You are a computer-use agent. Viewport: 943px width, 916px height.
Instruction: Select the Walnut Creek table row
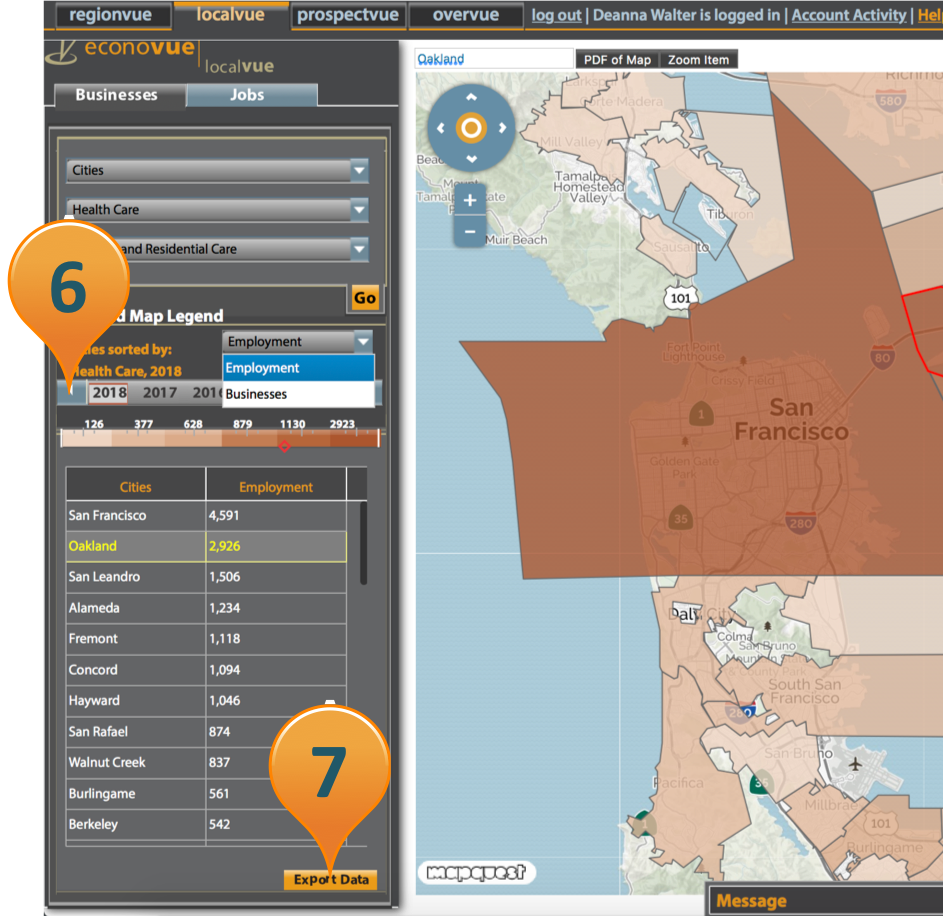click(206, 763)
